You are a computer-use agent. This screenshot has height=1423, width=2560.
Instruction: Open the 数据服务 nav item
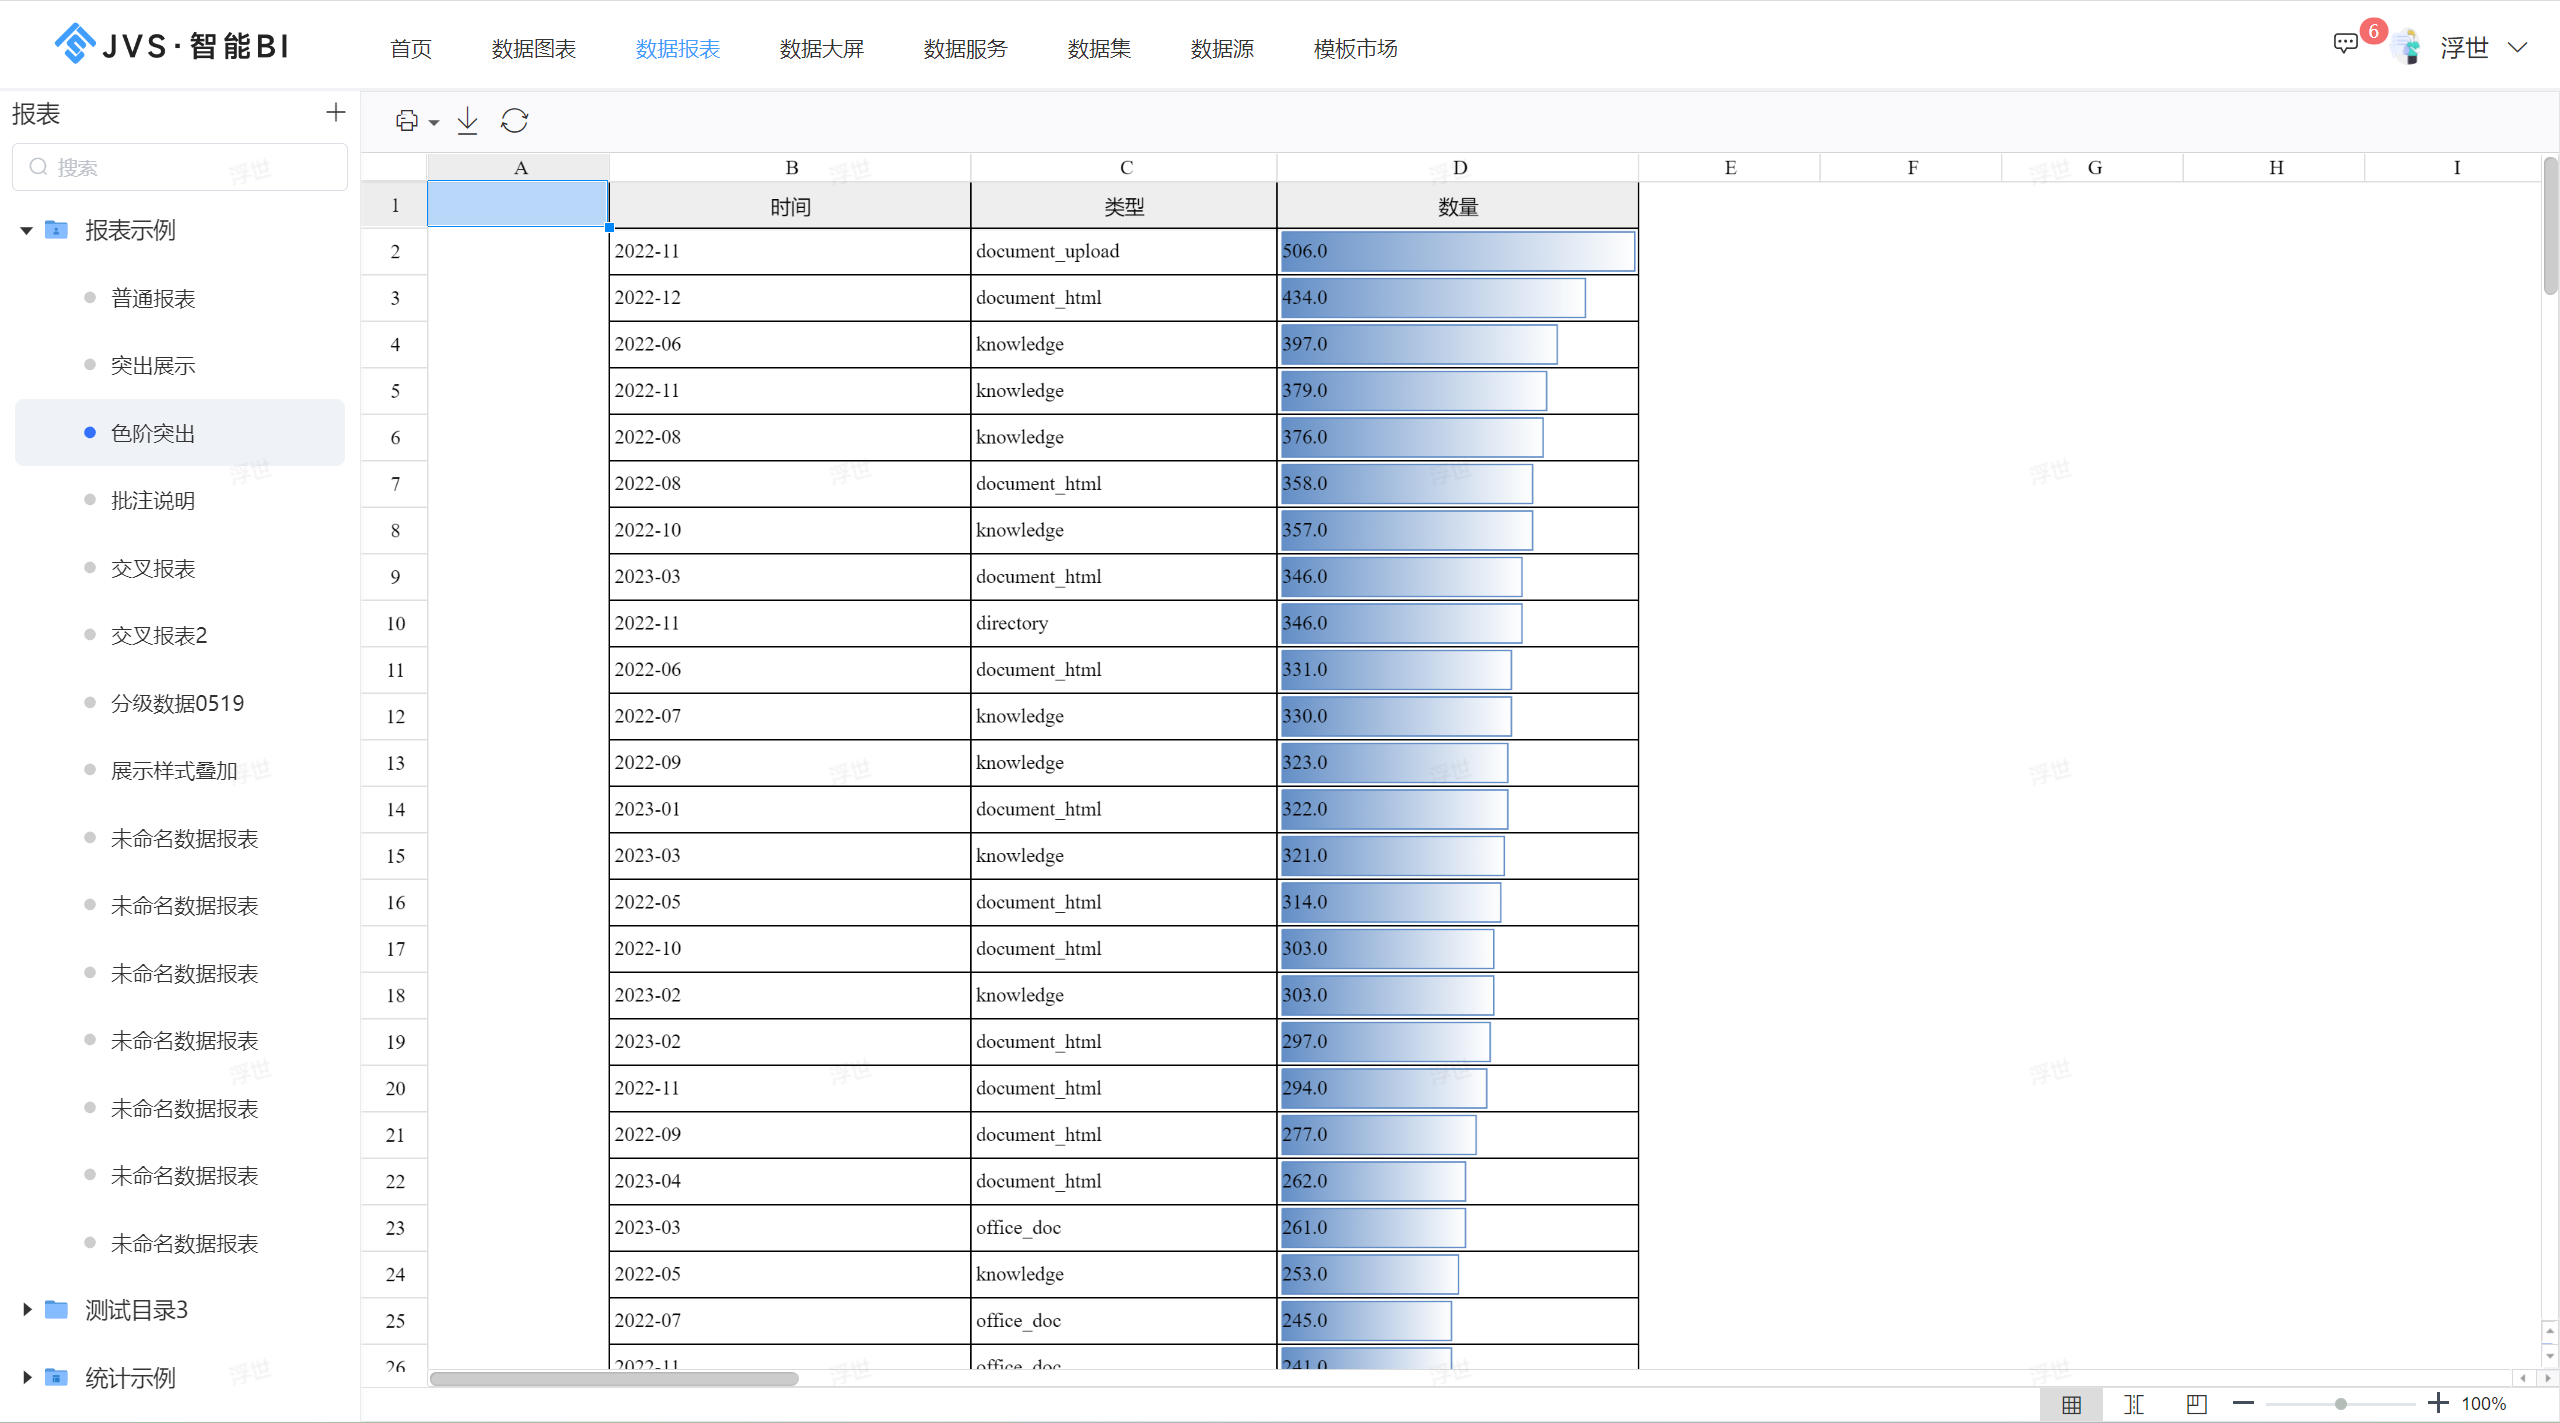pos(966,48)
